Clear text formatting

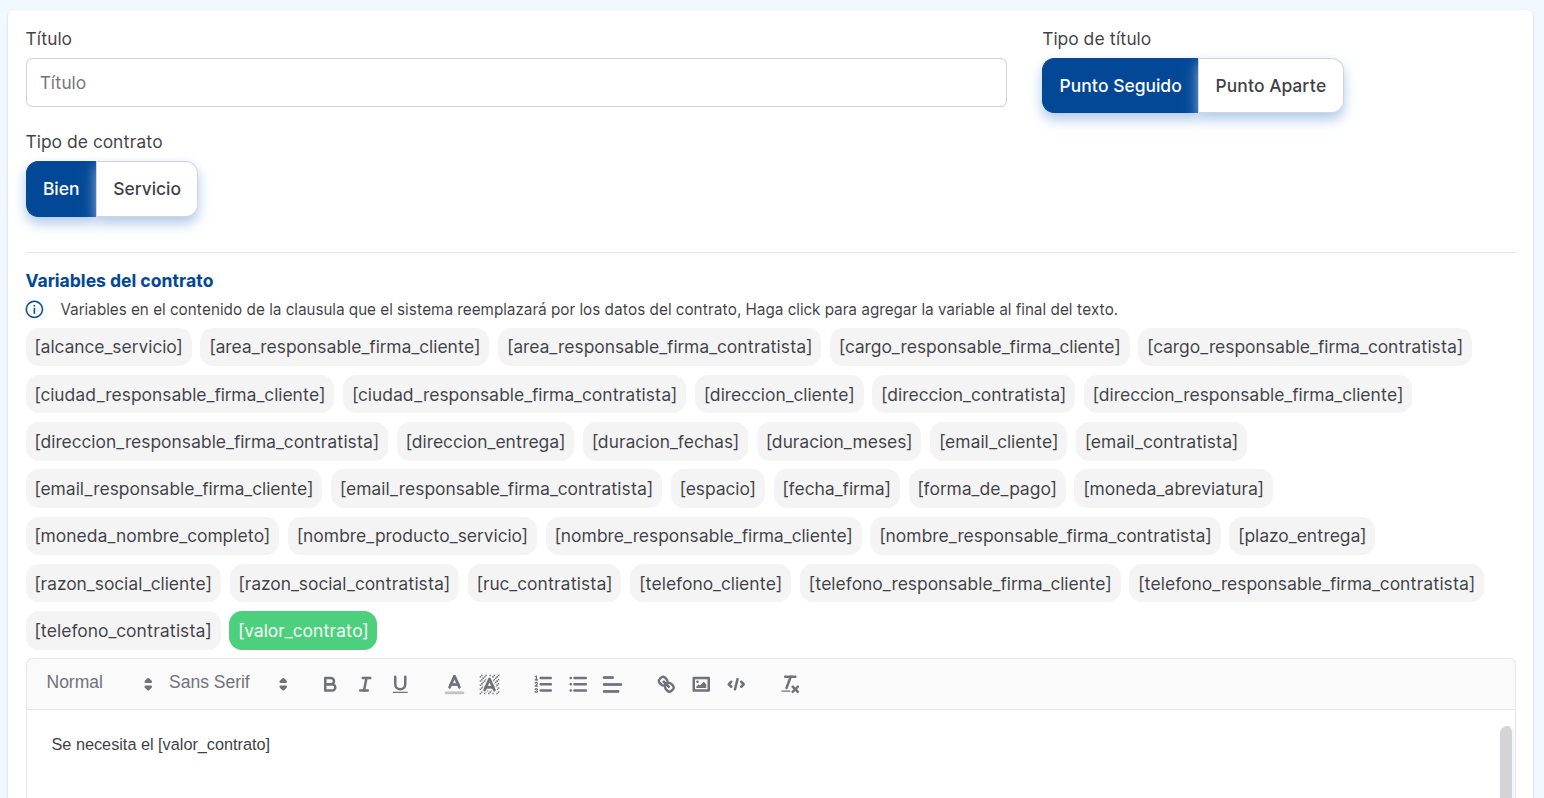point(790,685)
